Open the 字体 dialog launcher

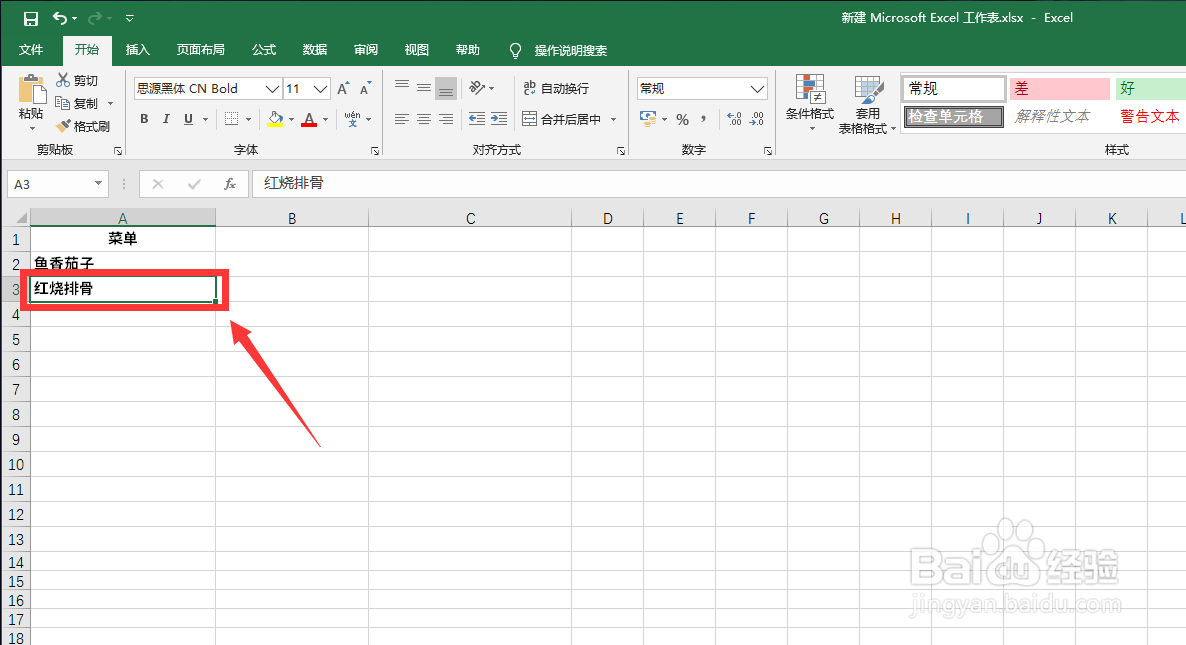coord(375,151)
